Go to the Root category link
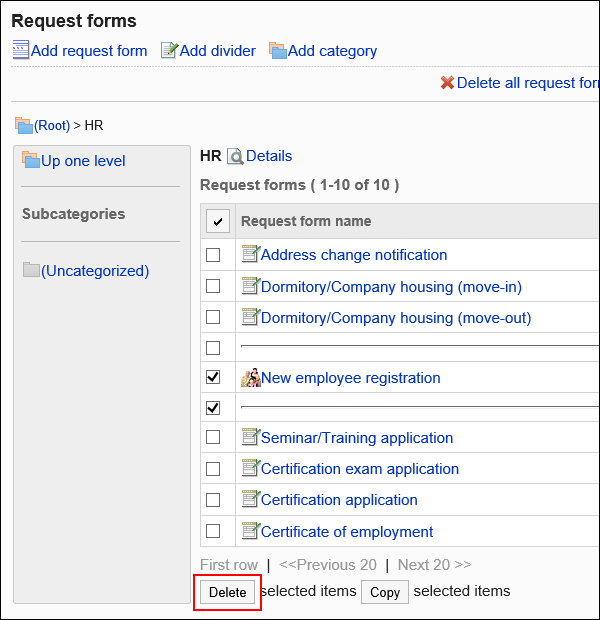Image resolution: width=600 pixels, height=620 pixels. 52,125
